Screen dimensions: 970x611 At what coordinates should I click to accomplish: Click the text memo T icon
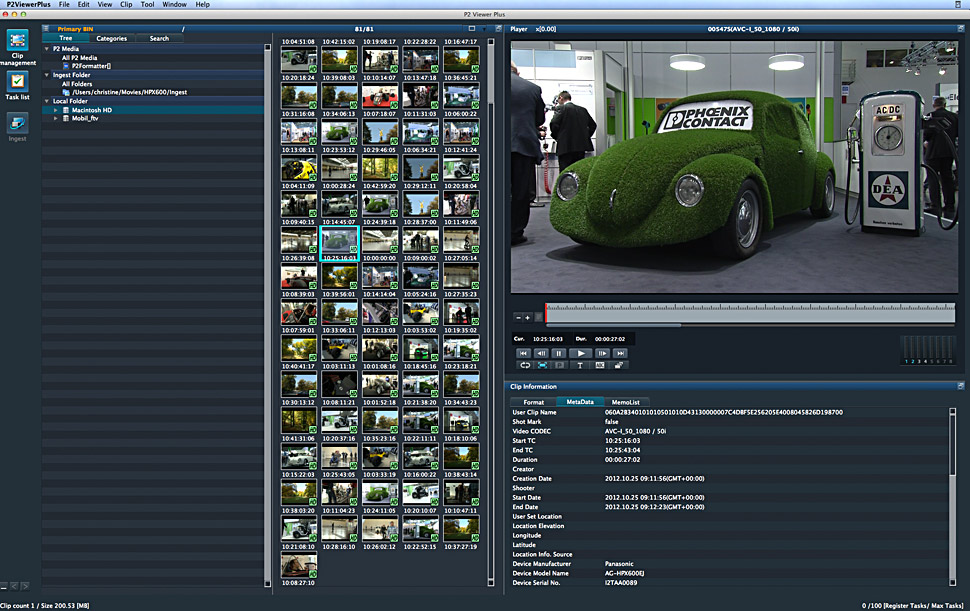click(x=581, y=365)
